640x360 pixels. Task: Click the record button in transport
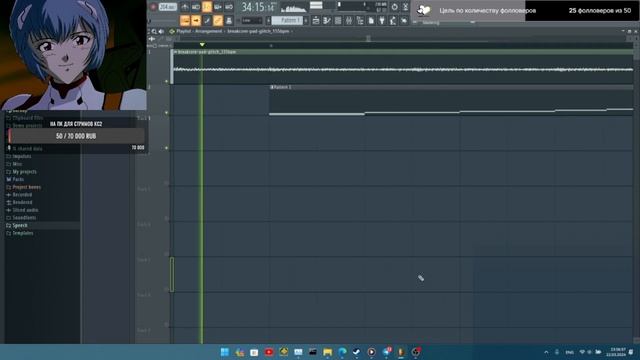pos(153,7)
